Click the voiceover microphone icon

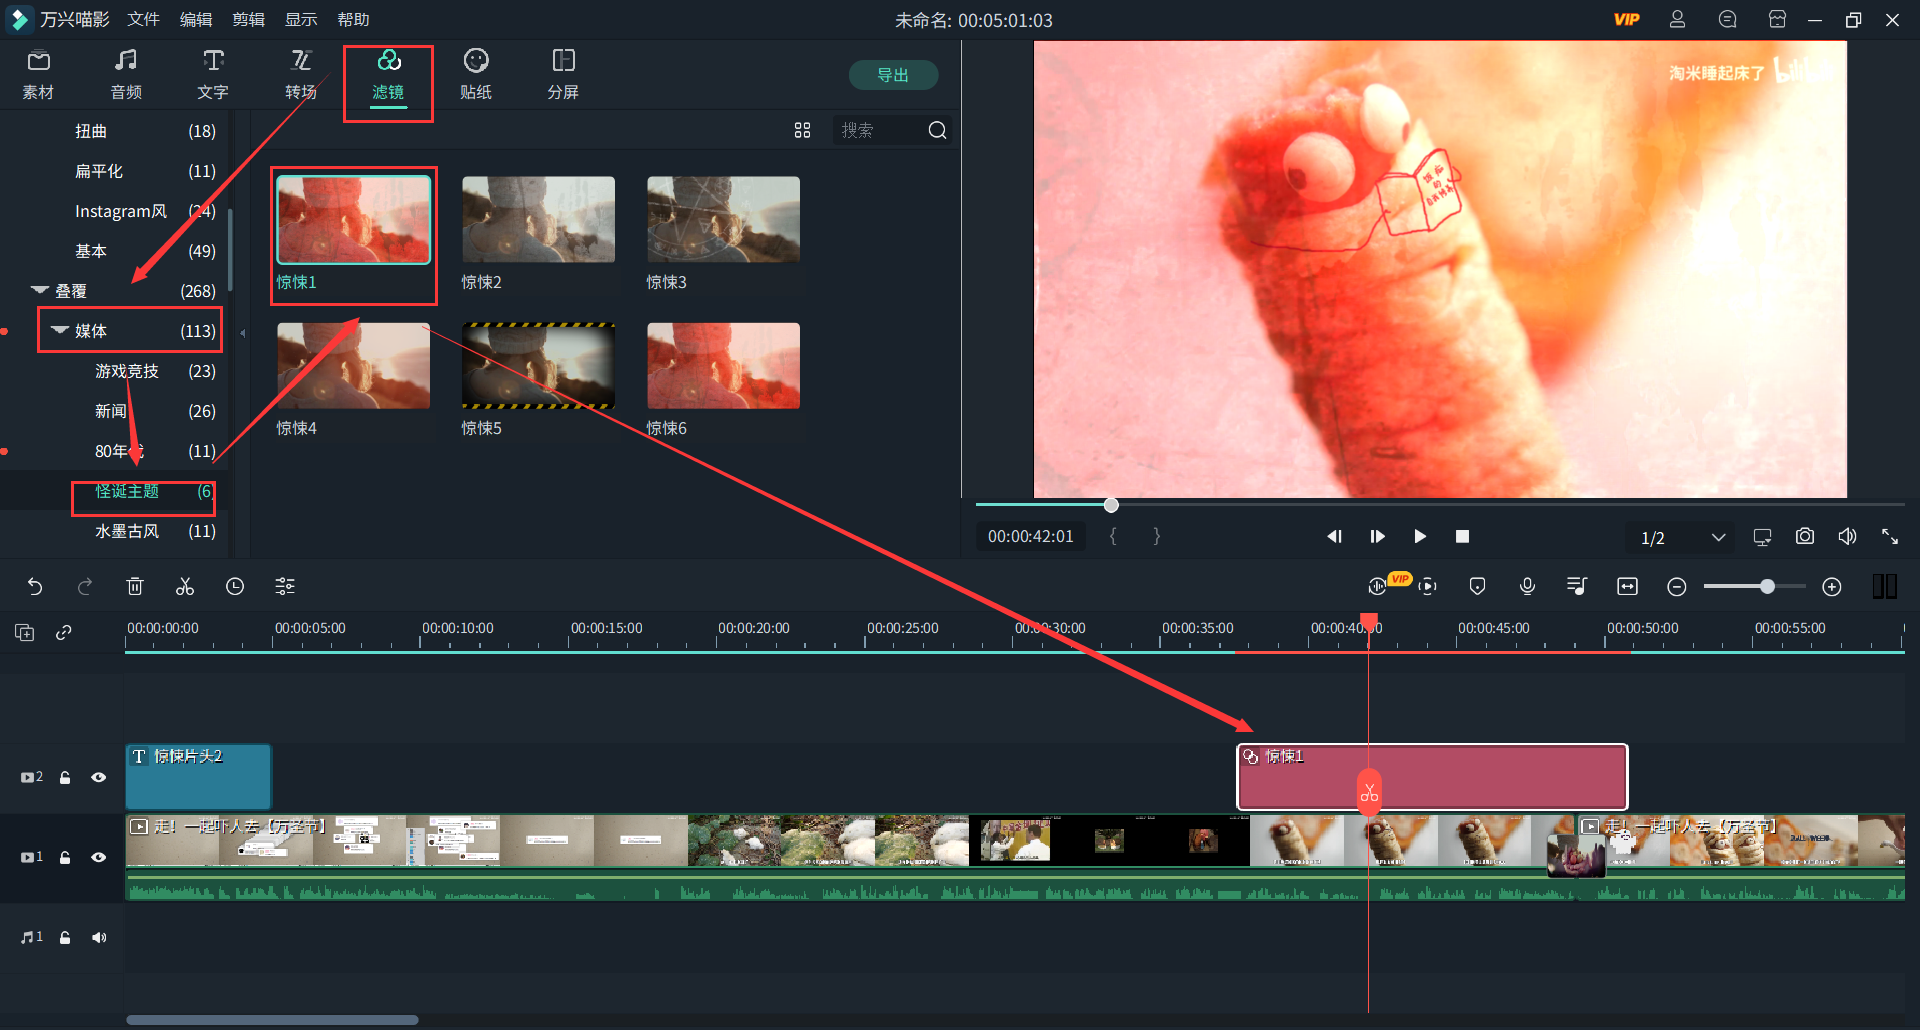1527,587
